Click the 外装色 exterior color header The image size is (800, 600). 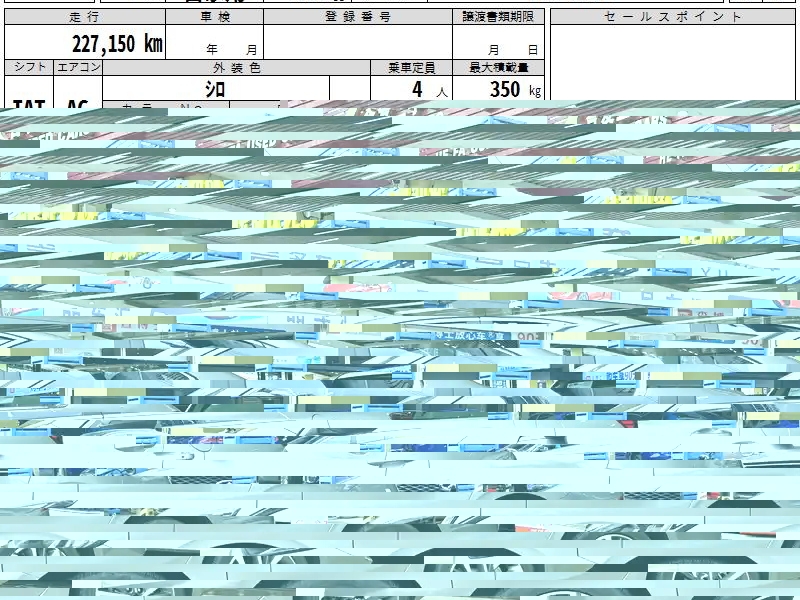tap(236, 67)
